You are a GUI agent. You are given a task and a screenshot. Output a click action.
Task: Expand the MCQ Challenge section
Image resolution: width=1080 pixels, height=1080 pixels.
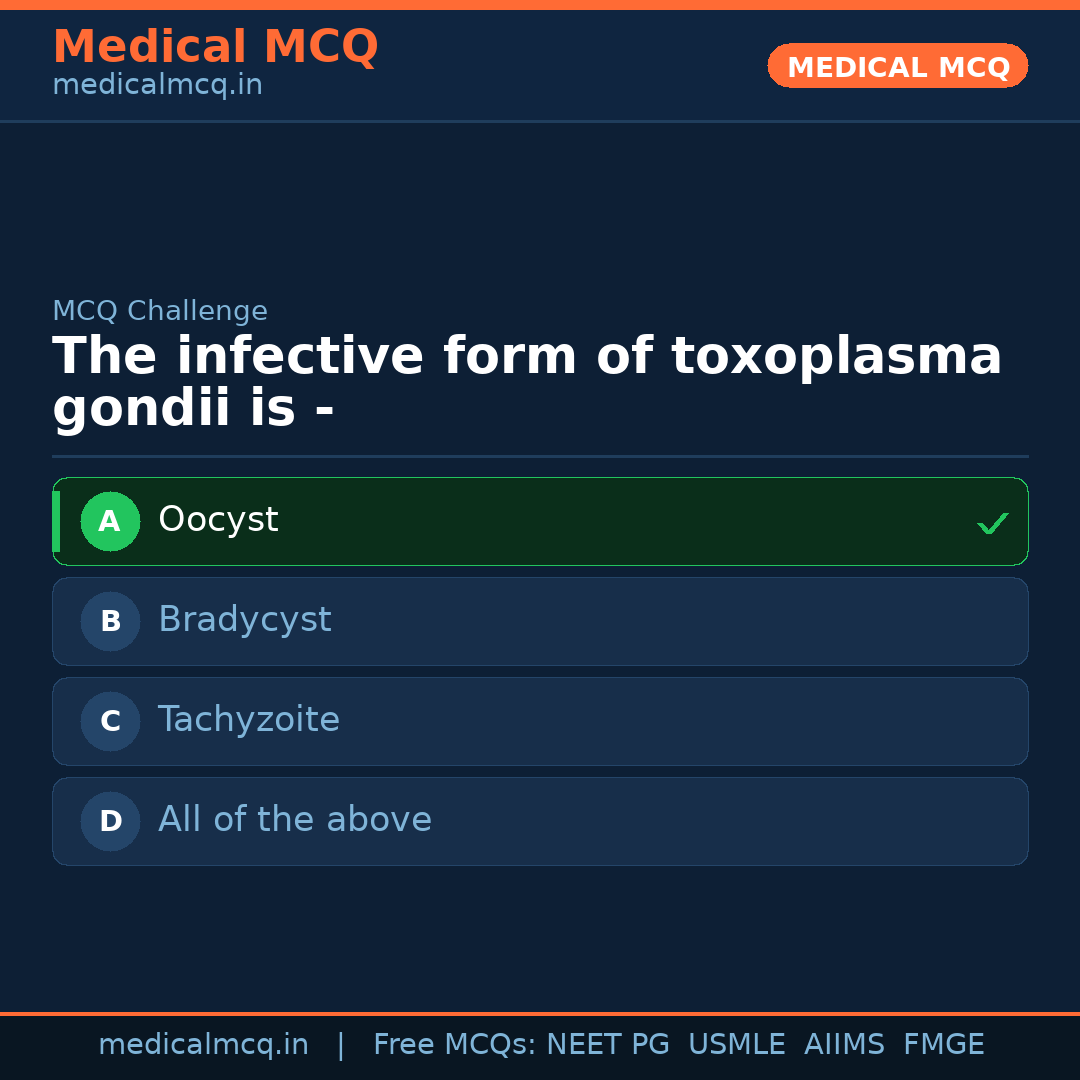pyautogui.click(x=160, y=310)
